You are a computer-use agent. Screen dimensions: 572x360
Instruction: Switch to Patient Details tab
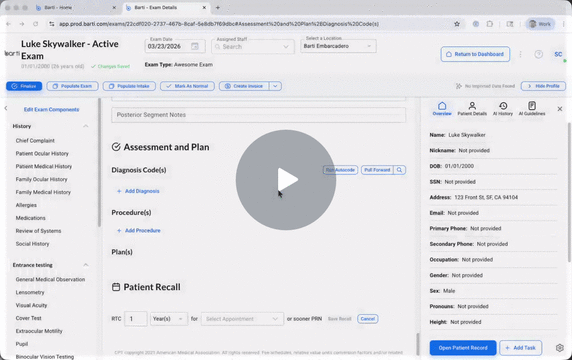472,109
